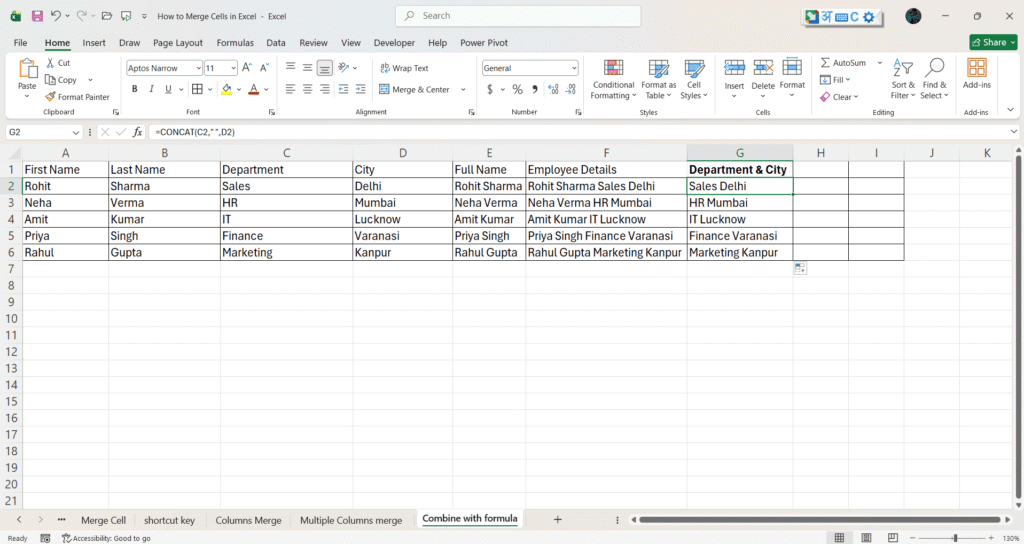Increase font size with the larger A icon
The width and height of the screenshot is (1024, 544).
click(x=247, y=67)
